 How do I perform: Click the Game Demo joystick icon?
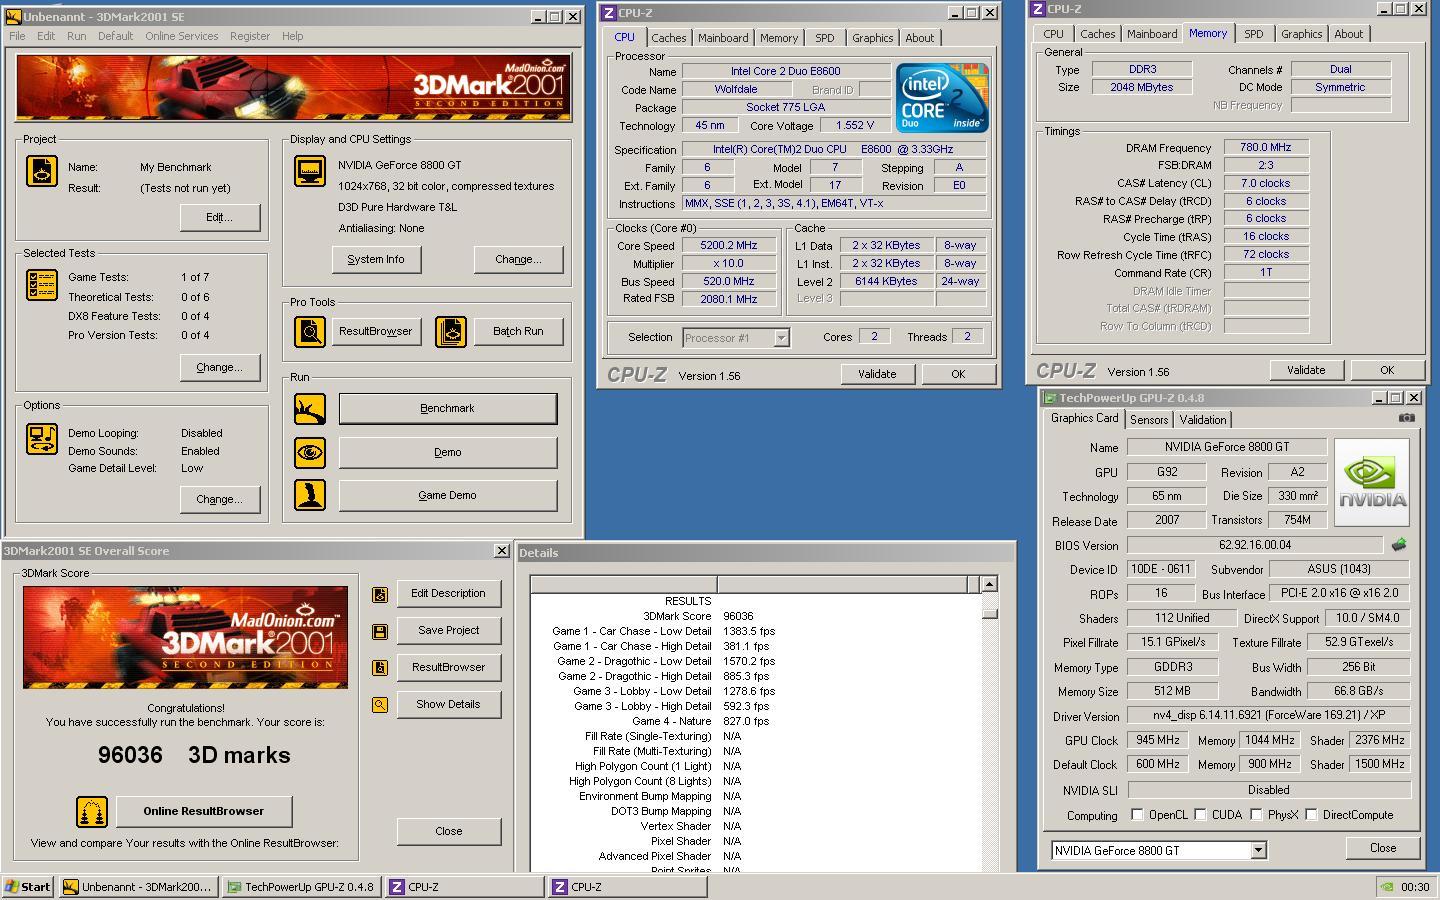click(310, 496)
